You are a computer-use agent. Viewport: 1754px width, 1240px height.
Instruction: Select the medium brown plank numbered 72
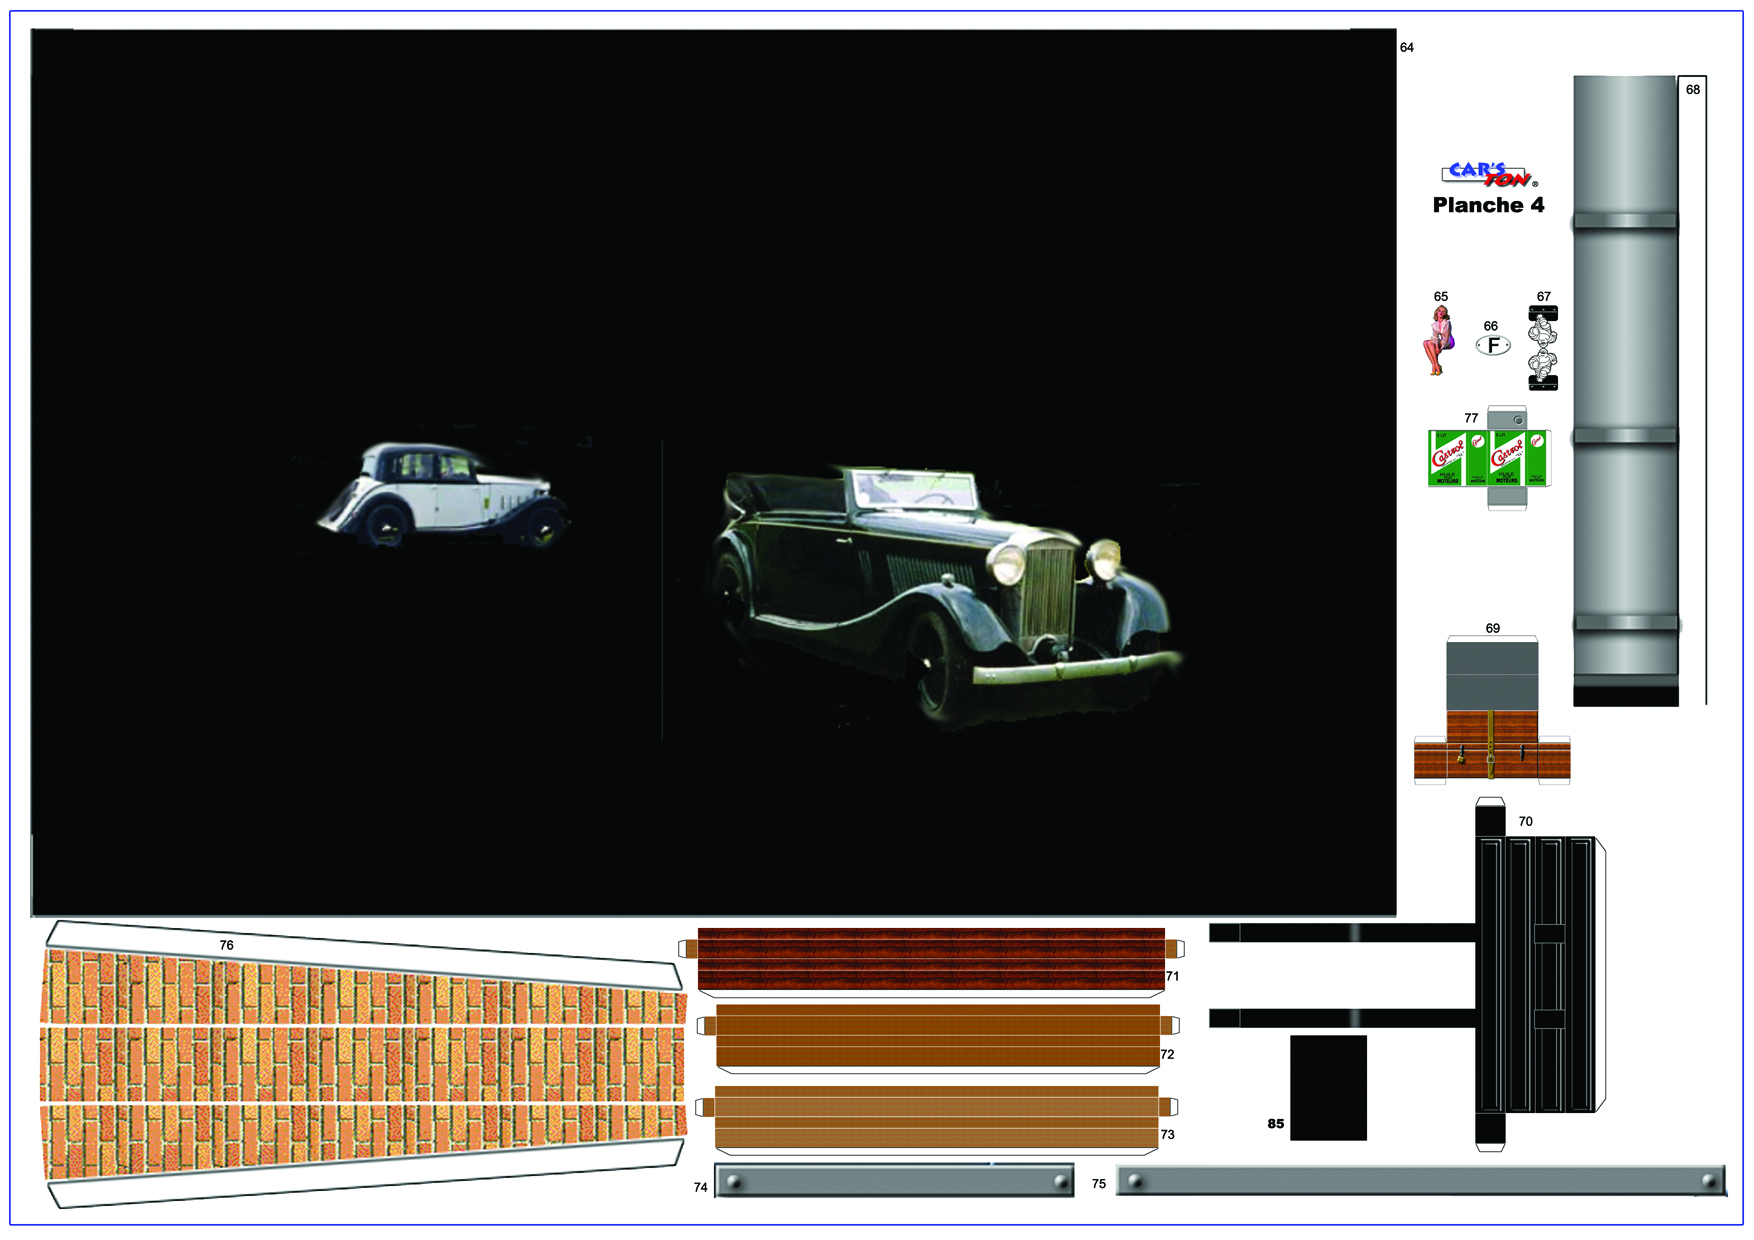937,1035
